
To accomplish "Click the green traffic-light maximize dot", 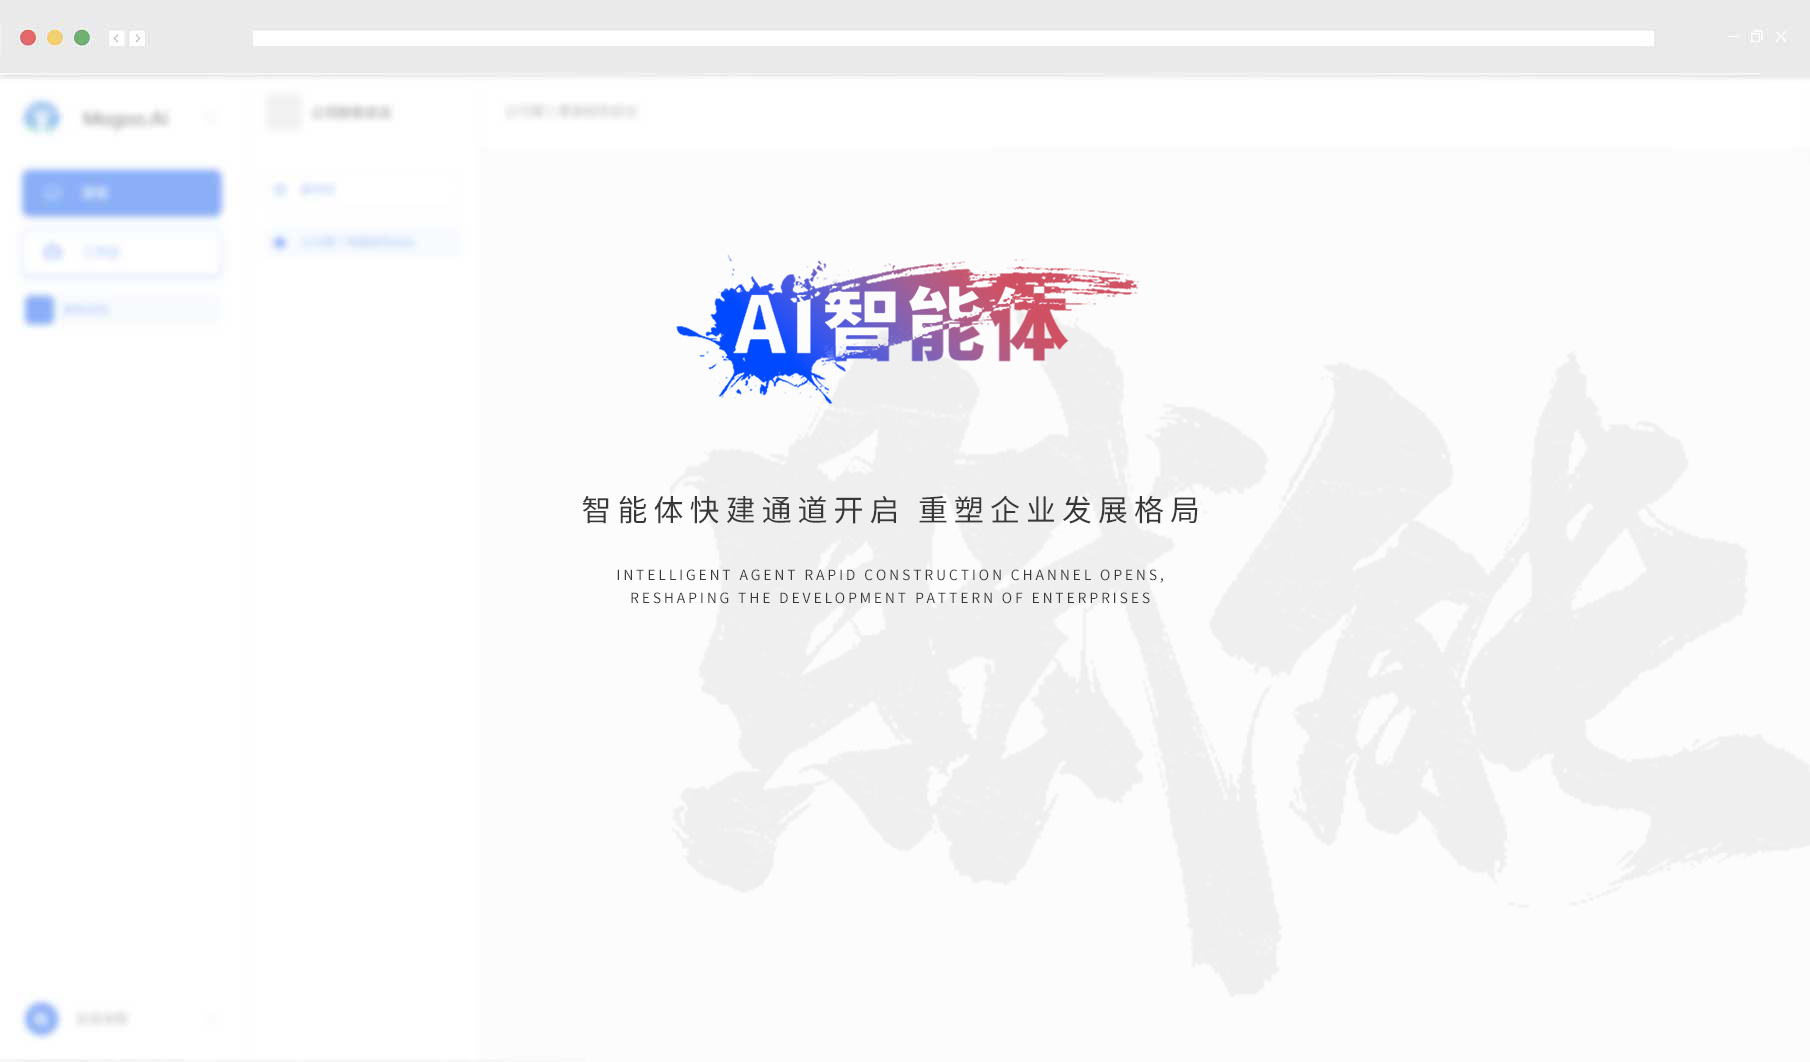I will (82, 38).
